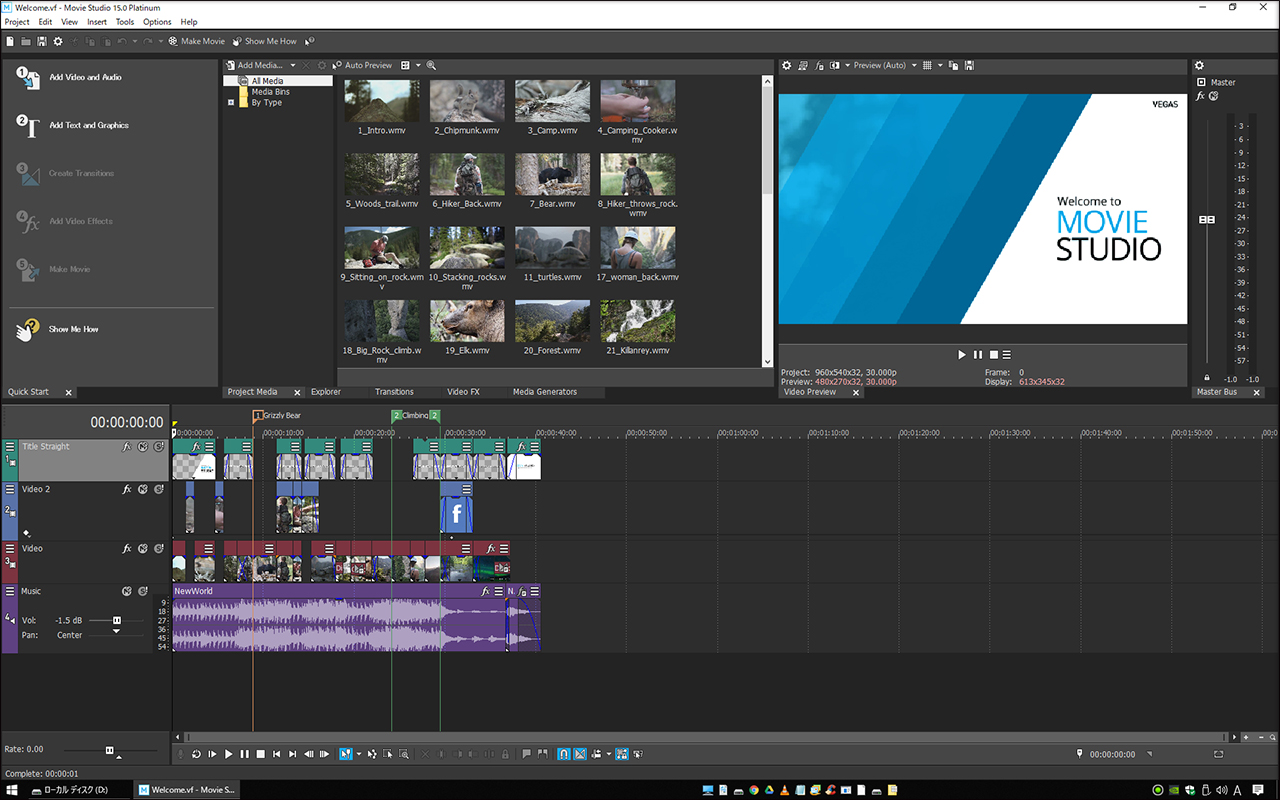
Task: Open the Insert menu
Action: pyautogui.click(x=97, y=21)
